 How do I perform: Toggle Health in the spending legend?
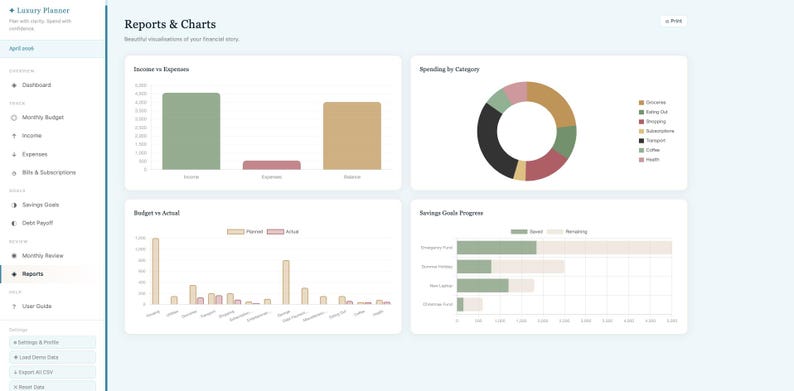pyautogui.click(x=649, y=160)
